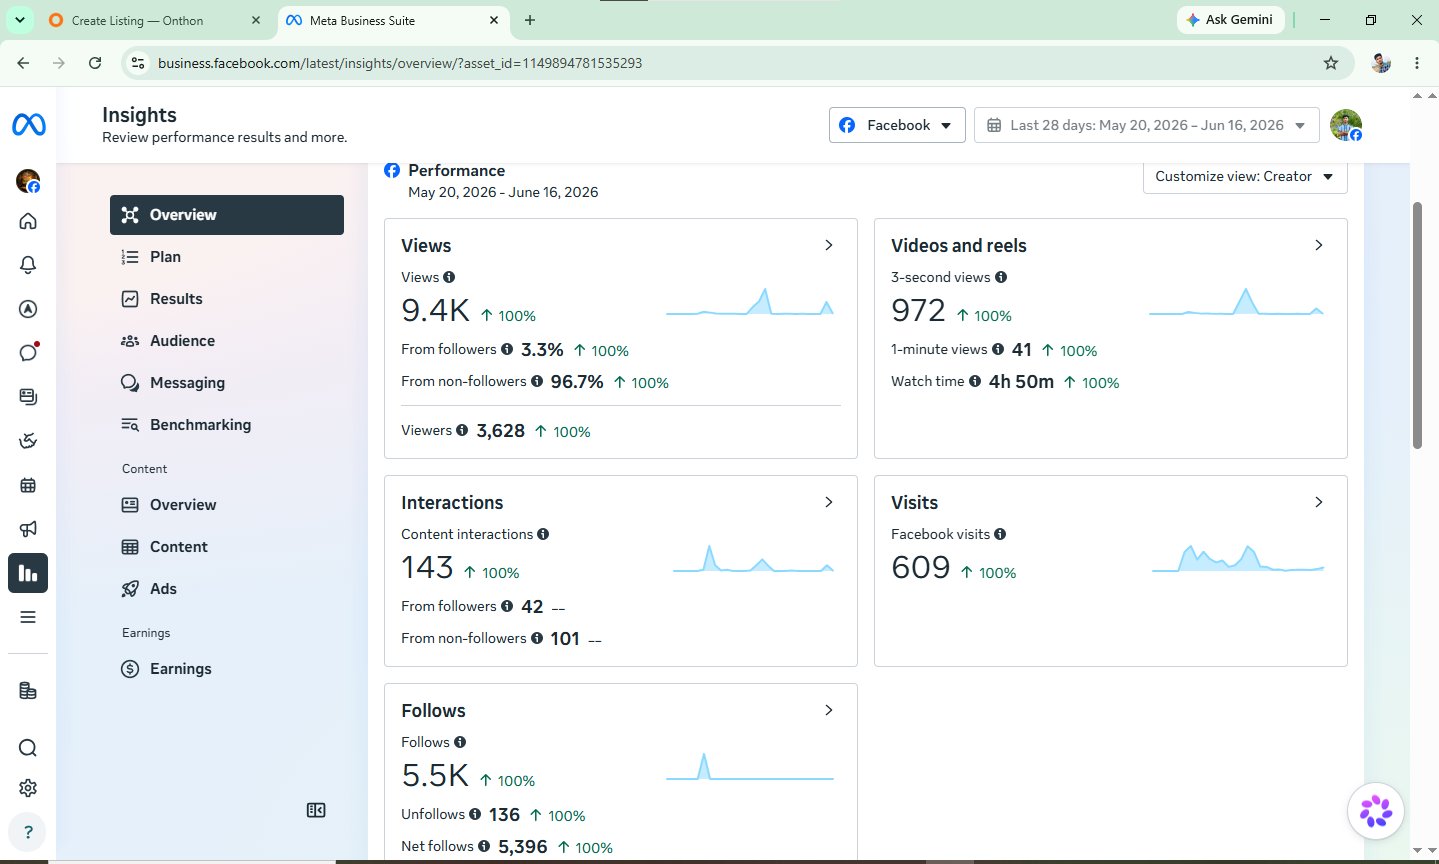
Task: Open Earnings in the sidebar
Action: pyautogui.click(x=227, y=669)
